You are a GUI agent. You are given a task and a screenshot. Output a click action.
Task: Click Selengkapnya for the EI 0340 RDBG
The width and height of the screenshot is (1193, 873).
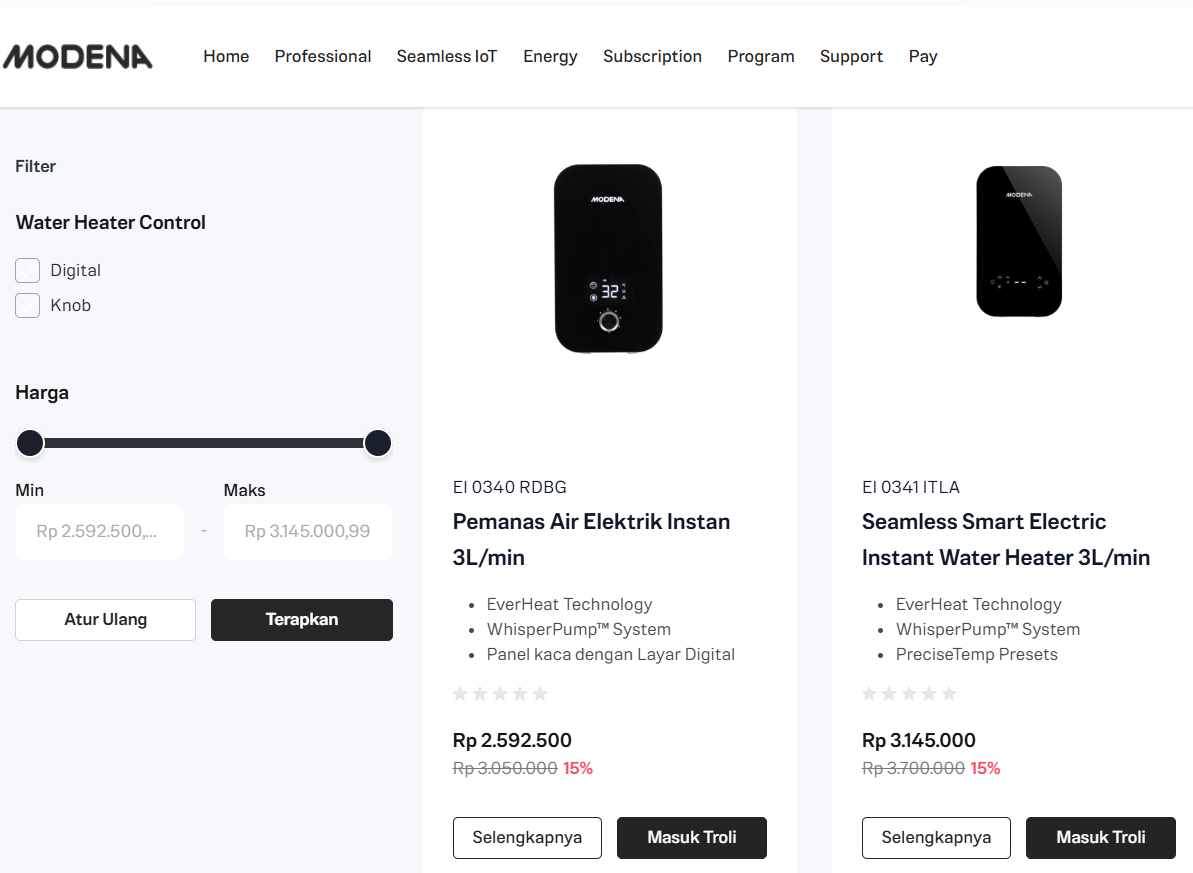[x=527, y=837]
